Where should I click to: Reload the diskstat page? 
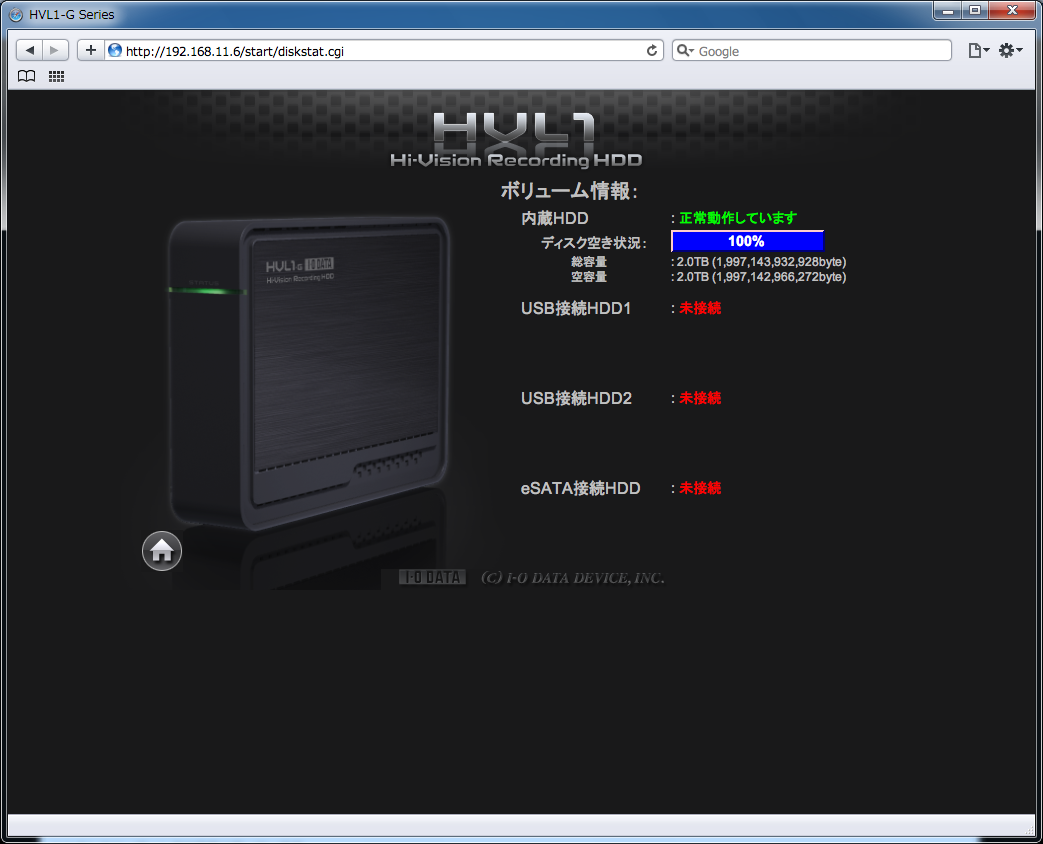[x=652, y=51]
